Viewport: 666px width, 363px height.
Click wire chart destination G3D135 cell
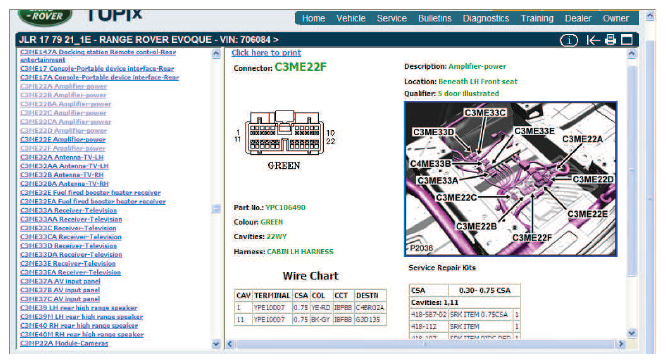(x=370, y=319)
